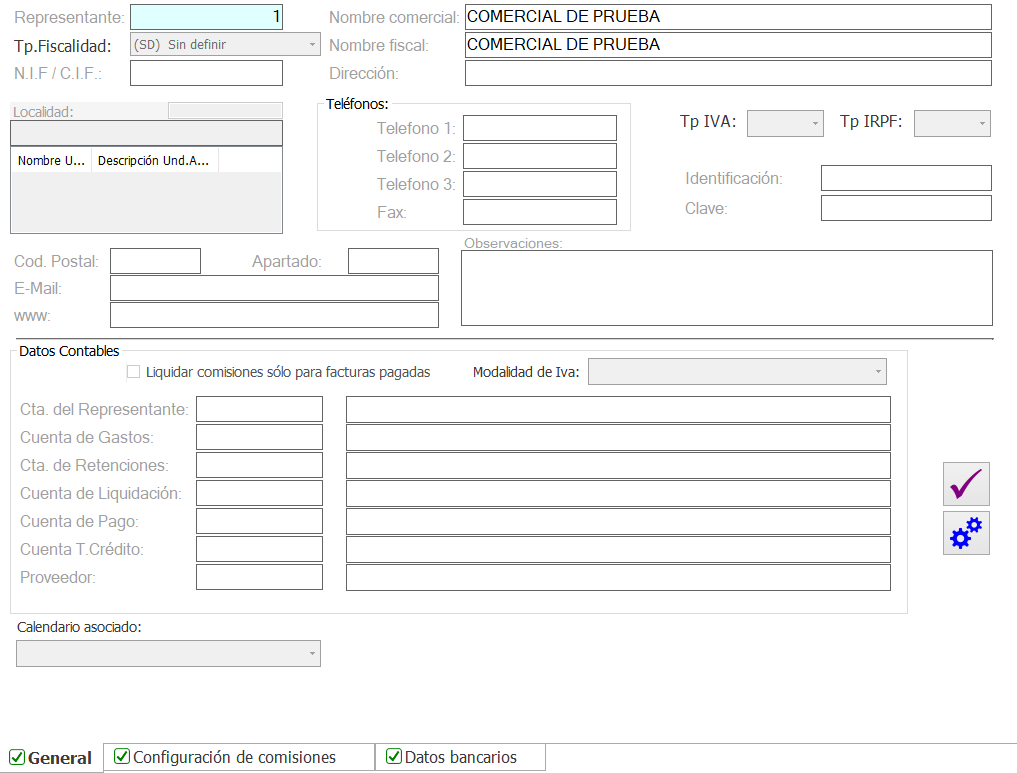Image resolution: width=1017 pixels, height=773 pixels.
Task: Open the Modalidad de Iva dropdown
Action: pyautogui.click(x=737, y=372)
